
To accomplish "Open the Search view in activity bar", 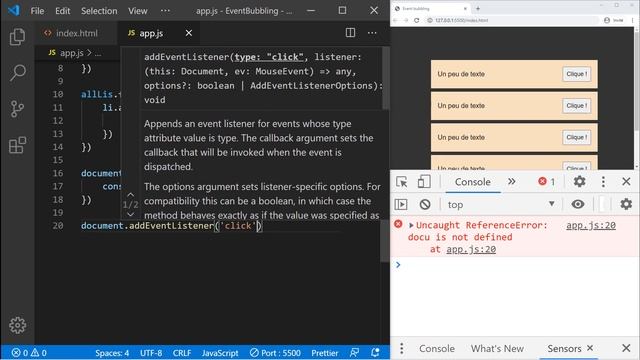I will tap(17, 73).
